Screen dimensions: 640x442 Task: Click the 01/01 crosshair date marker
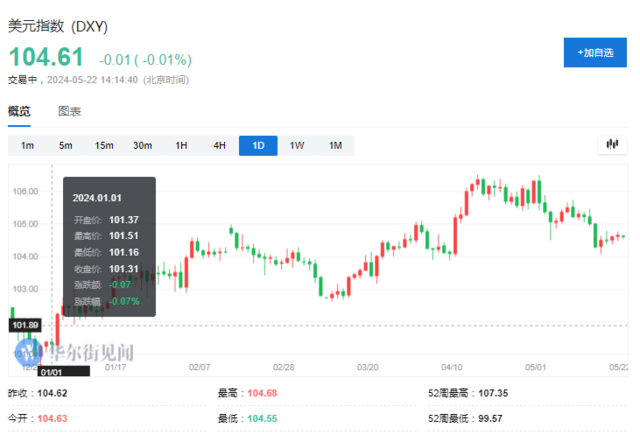(52, 371)
